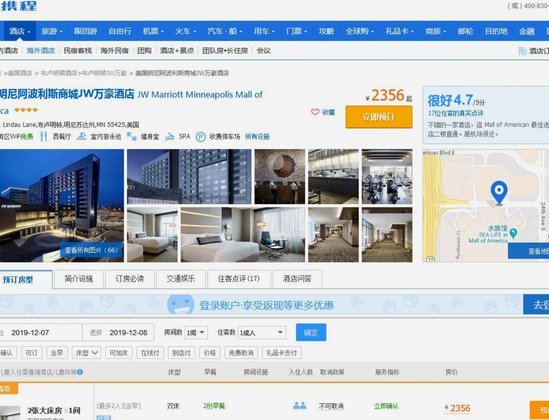Expand the 机票 navigation menu
Viewport: 549px width, 420px height.
point(153,31)
